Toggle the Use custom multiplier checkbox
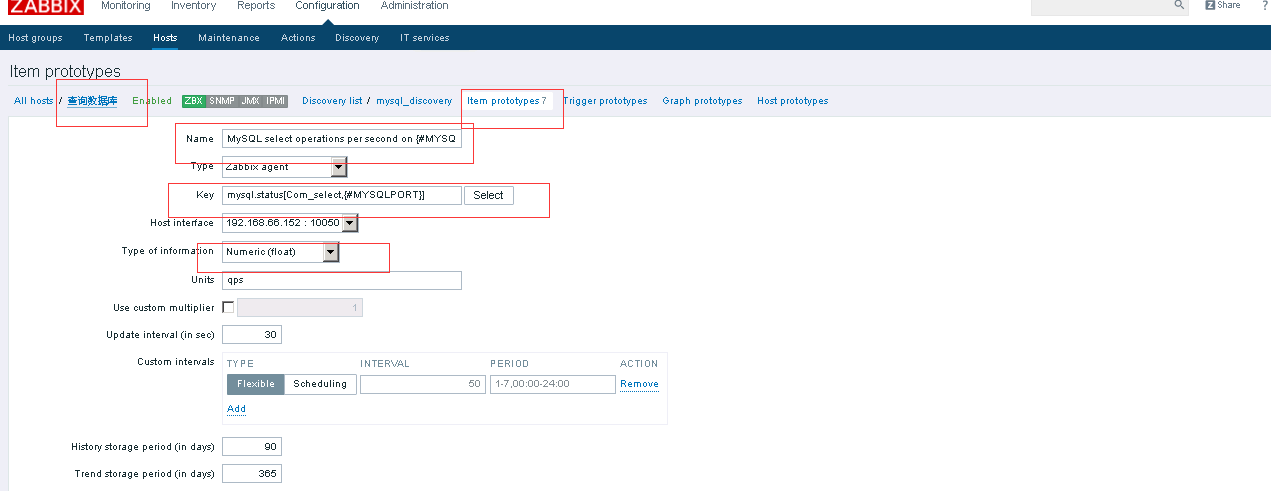Viewport: 1271px width, 491px height. tap(228, 307)
